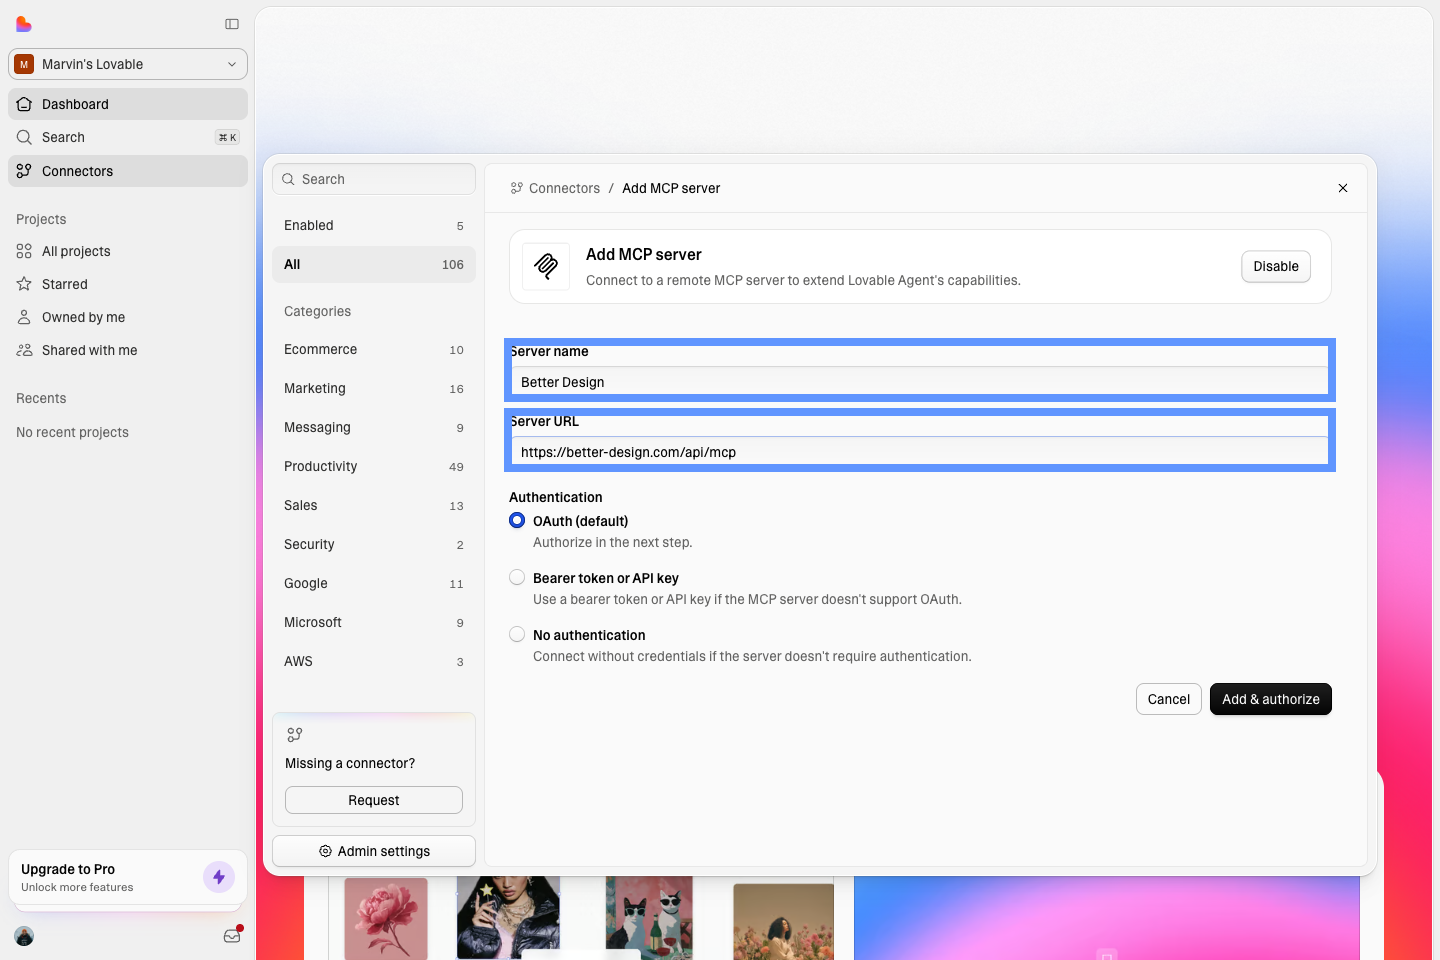Filter by Ecommerce category
The width and height of the screenshot is (1440, 960).
[x=374, y=349]
